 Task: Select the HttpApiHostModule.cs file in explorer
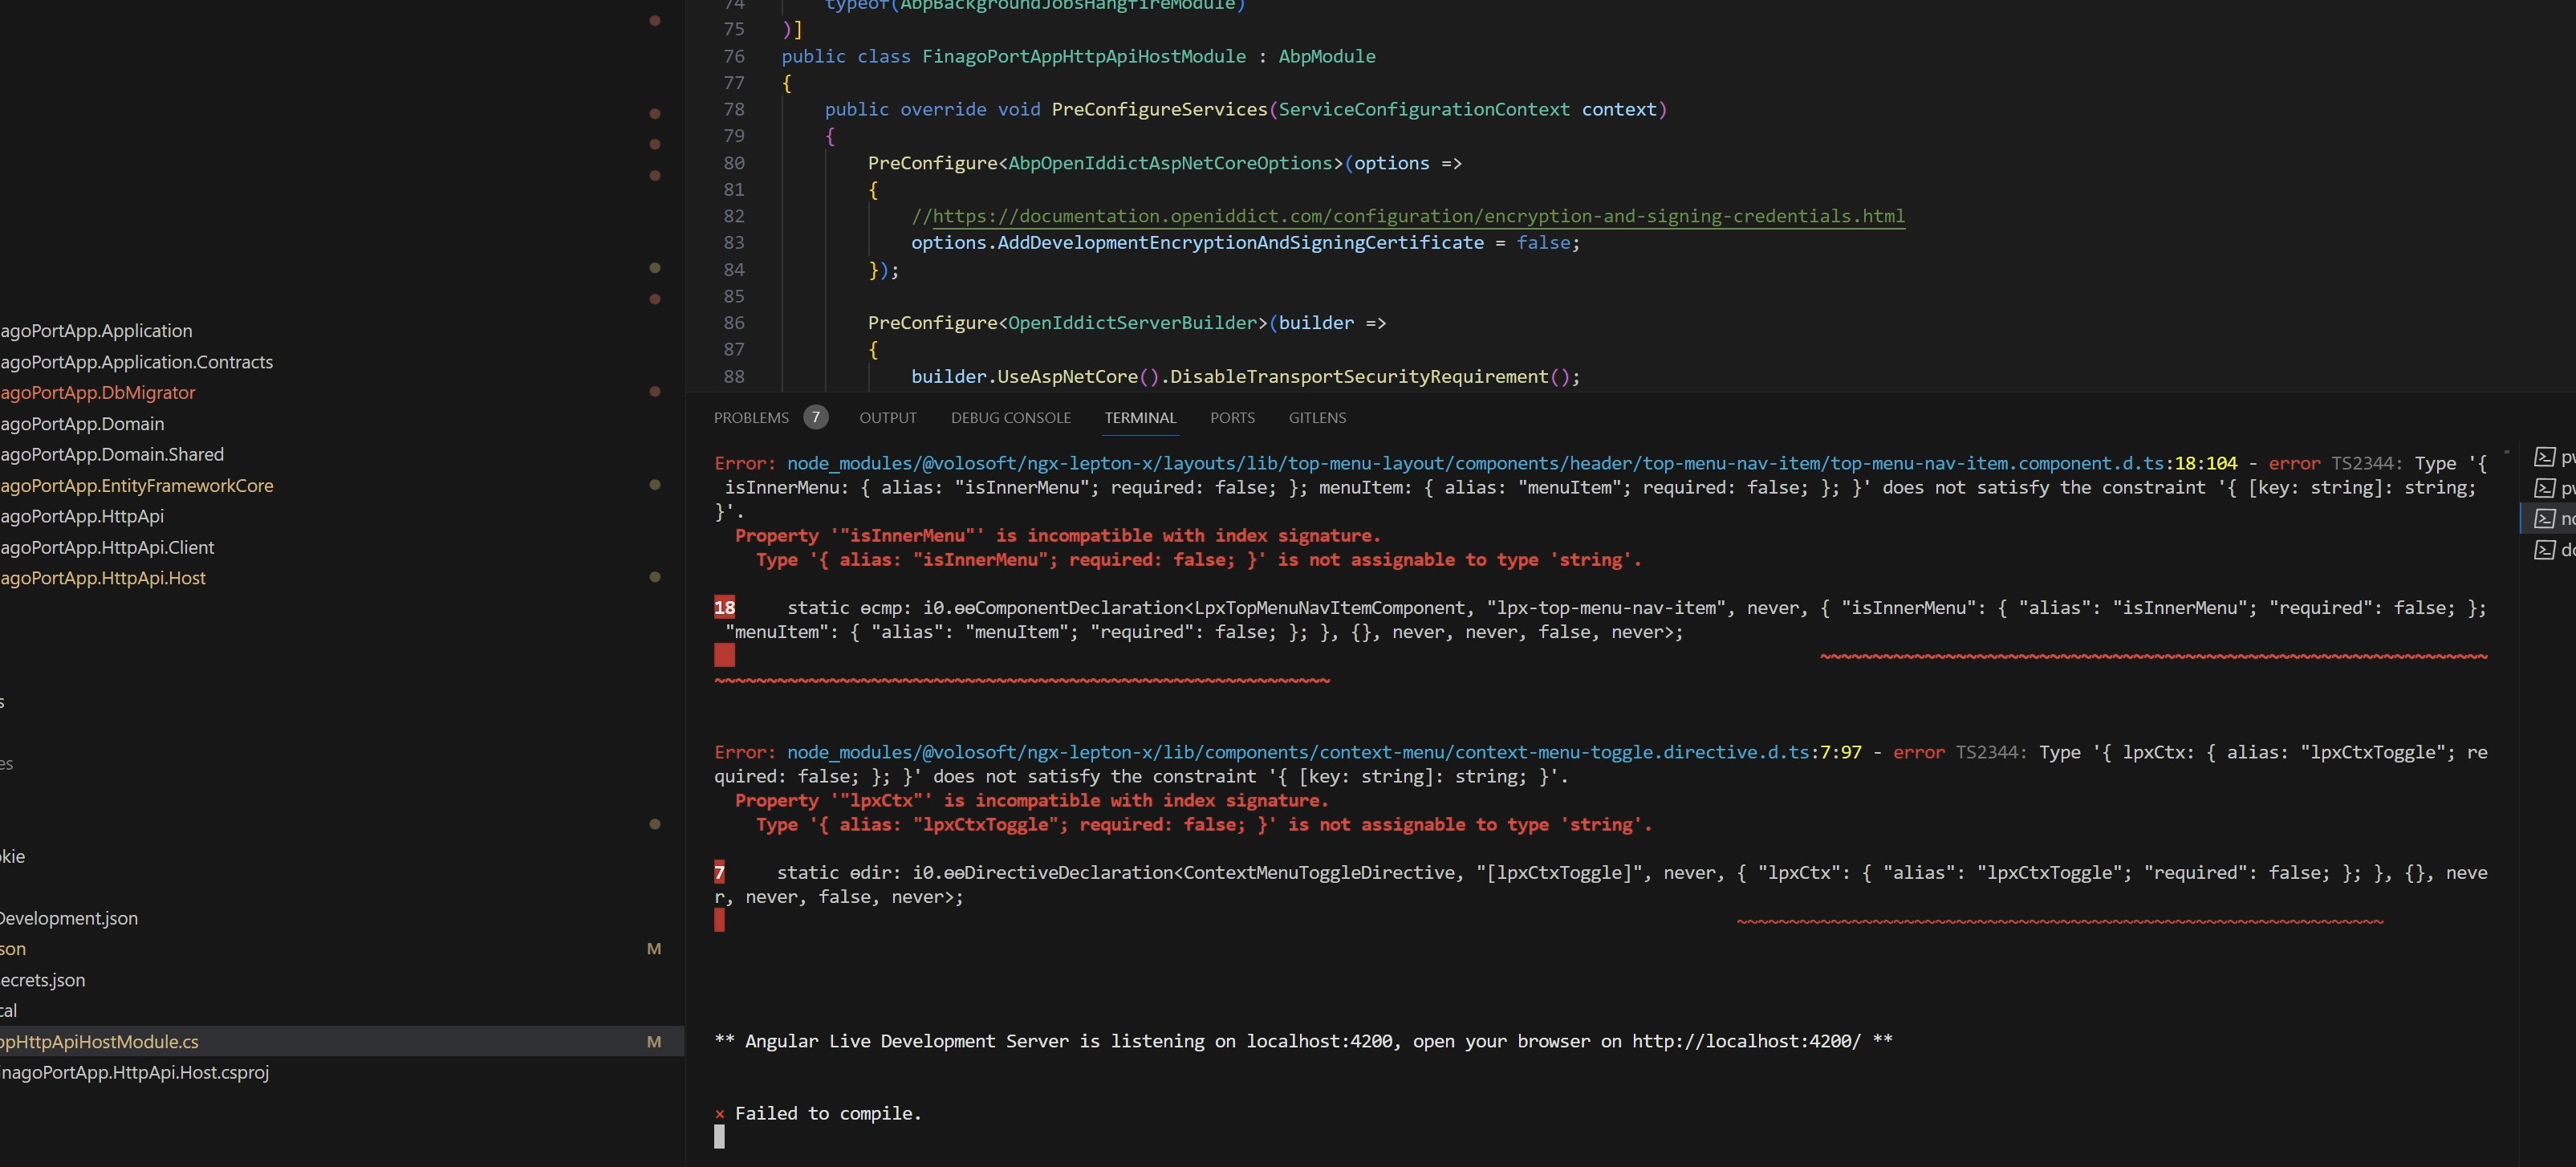point(100,1042)
